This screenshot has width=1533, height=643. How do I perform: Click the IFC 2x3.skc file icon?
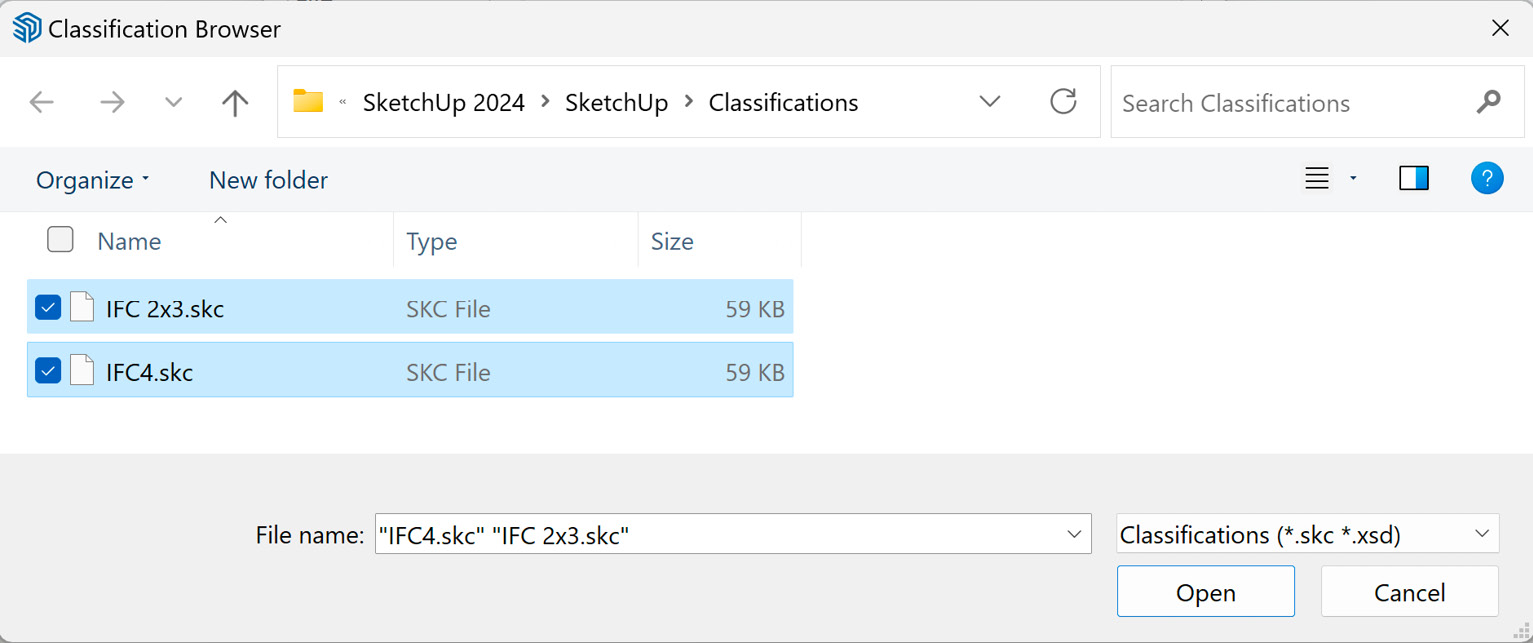pyautogui.click(x=83, y=308)
